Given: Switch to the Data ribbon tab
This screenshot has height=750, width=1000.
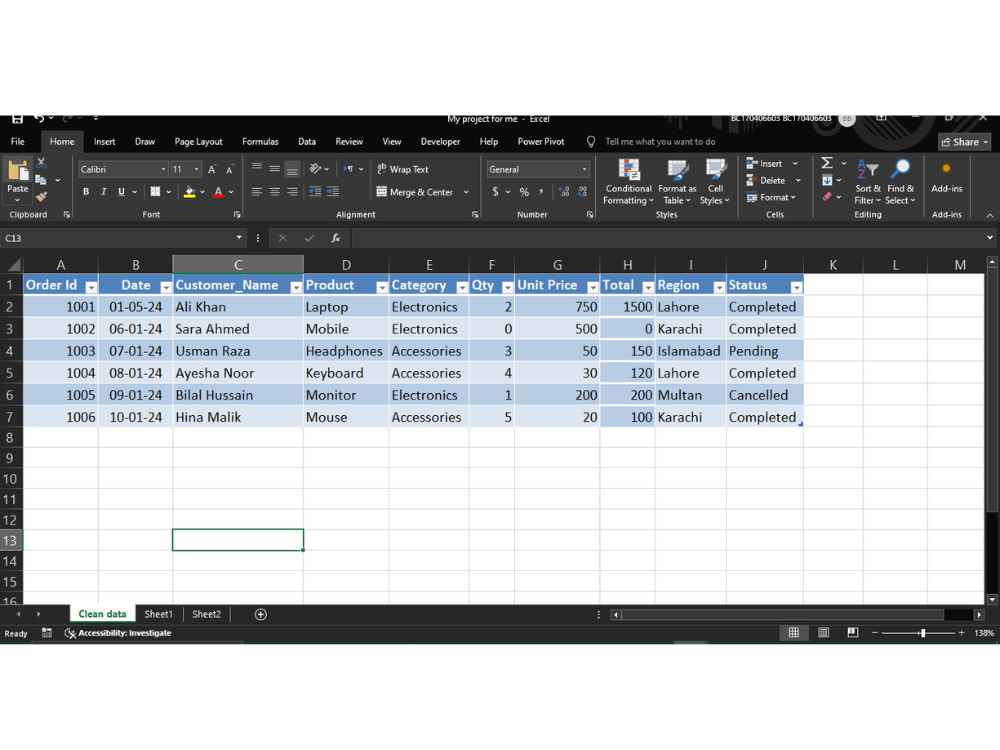Looking at the screenshot, I should click(307, 142).
